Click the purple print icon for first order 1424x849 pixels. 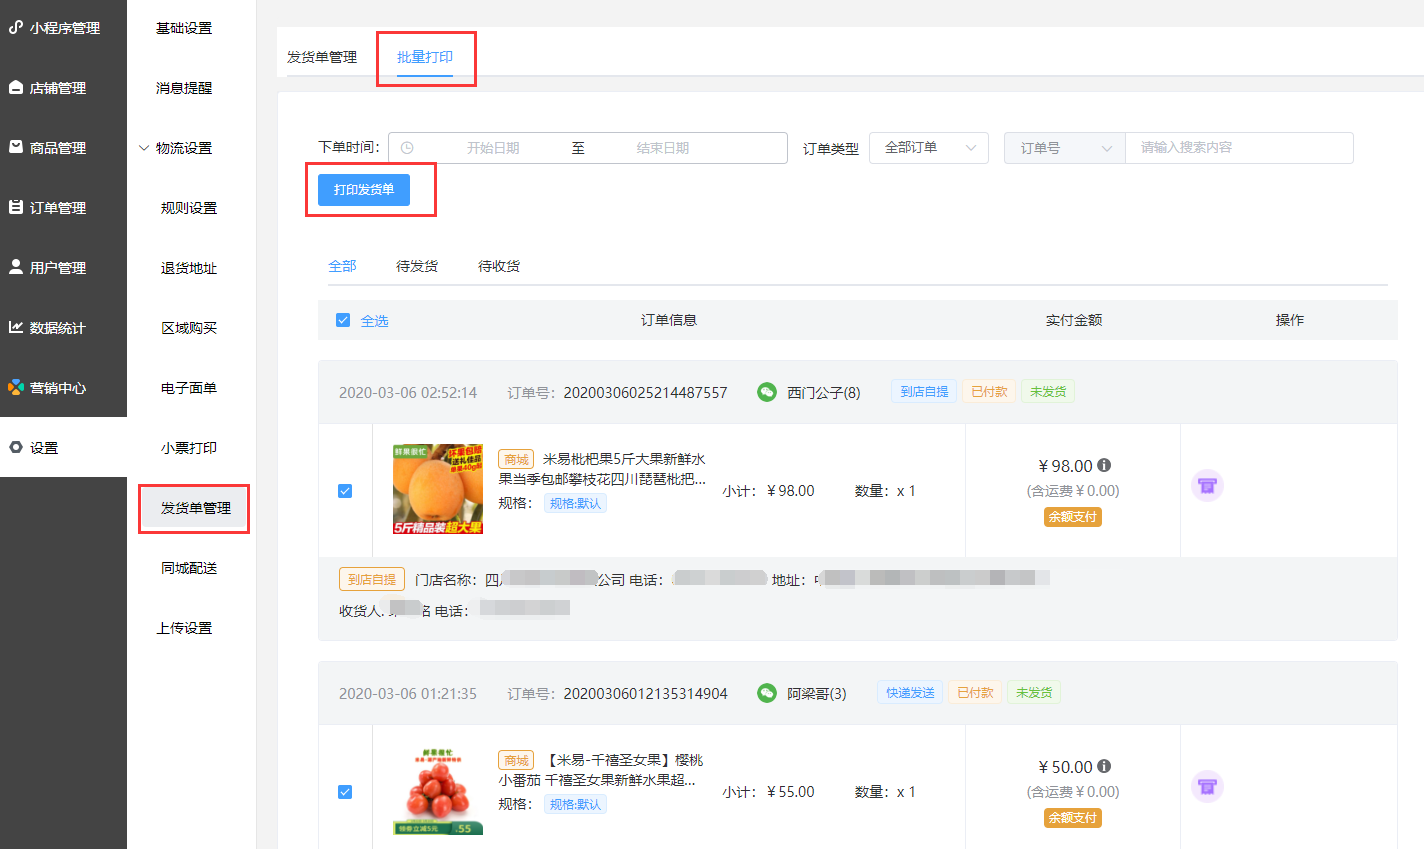(1207, 486)
